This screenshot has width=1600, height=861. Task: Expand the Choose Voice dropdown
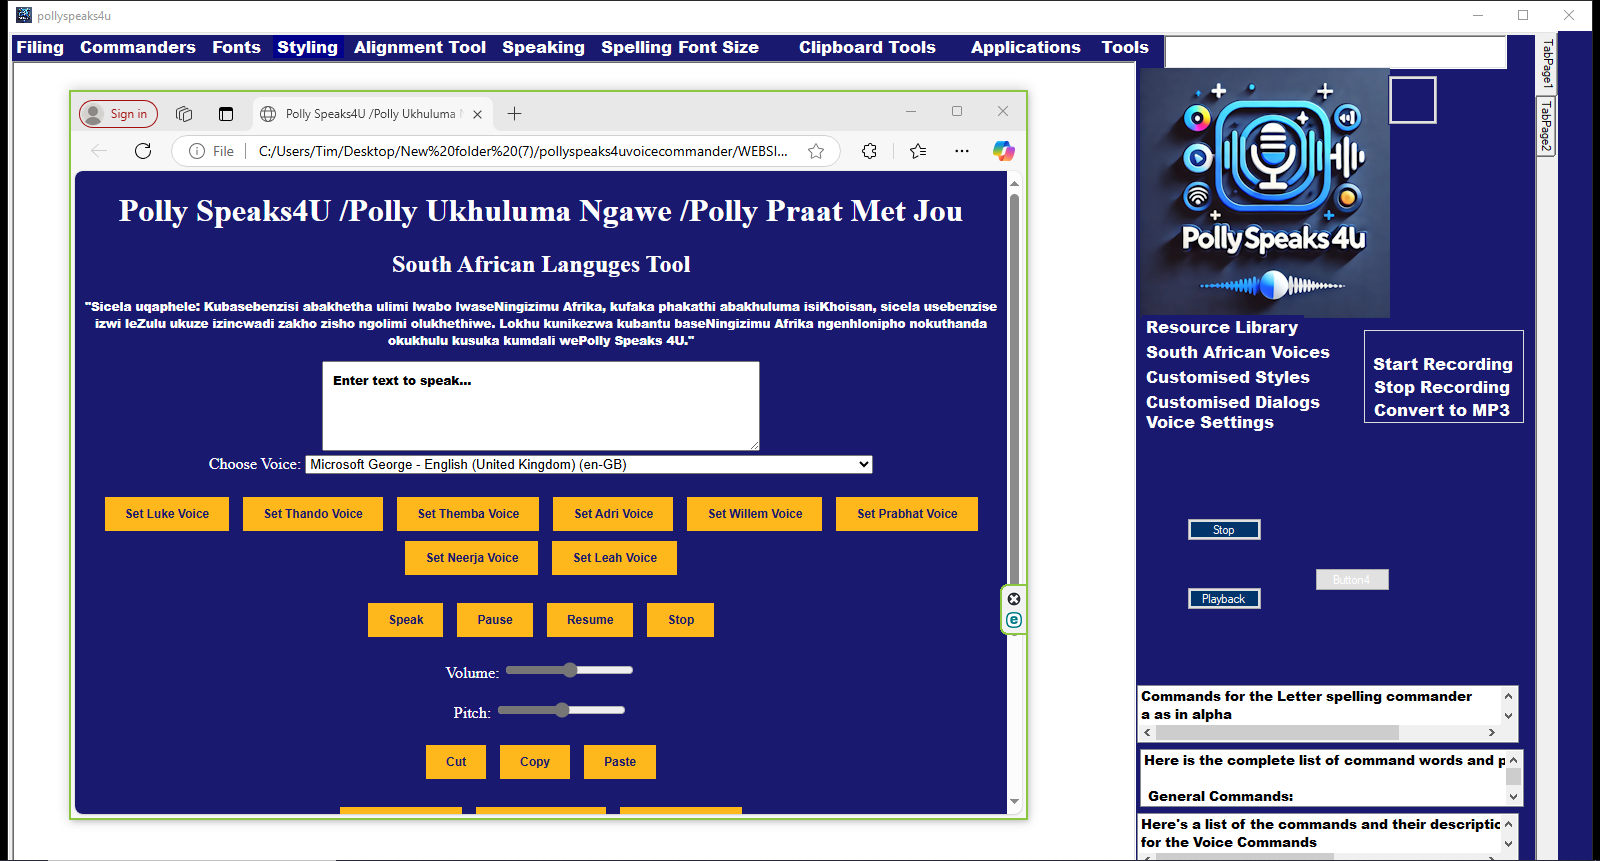(589, 464)
